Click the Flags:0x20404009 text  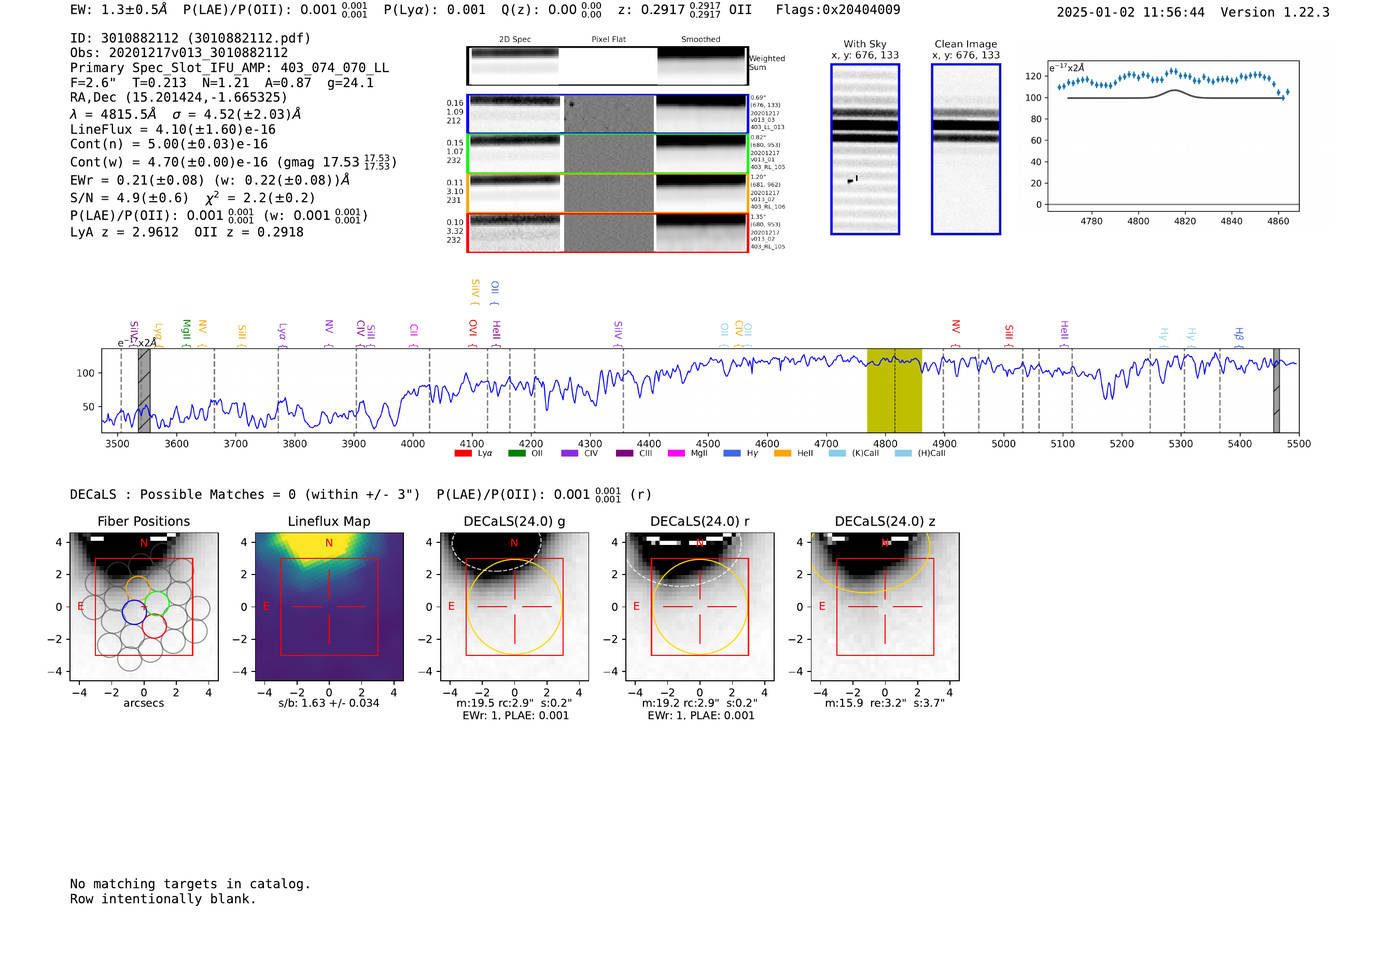pyautogui.click(x=838, y=10)
